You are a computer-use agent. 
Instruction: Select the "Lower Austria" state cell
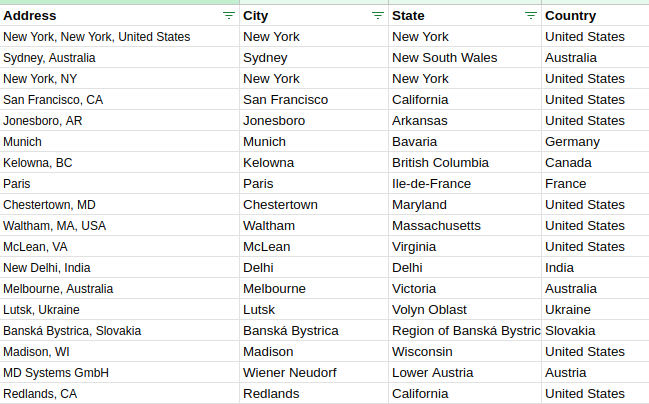(x=433, y=373)
